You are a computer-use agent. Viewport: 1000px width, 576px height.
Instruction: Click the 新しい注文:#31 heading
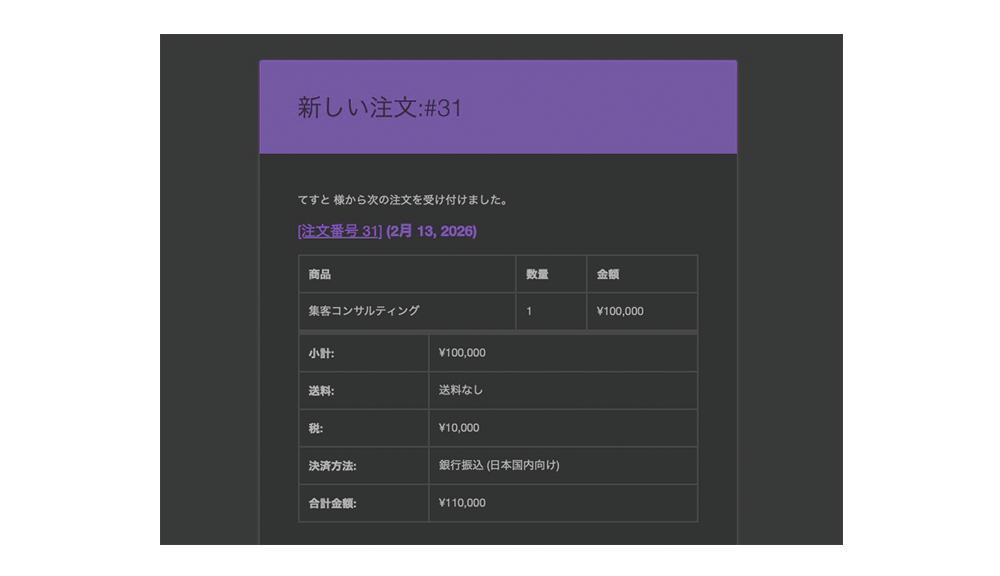pyautogui.click(x=380, y=109)
